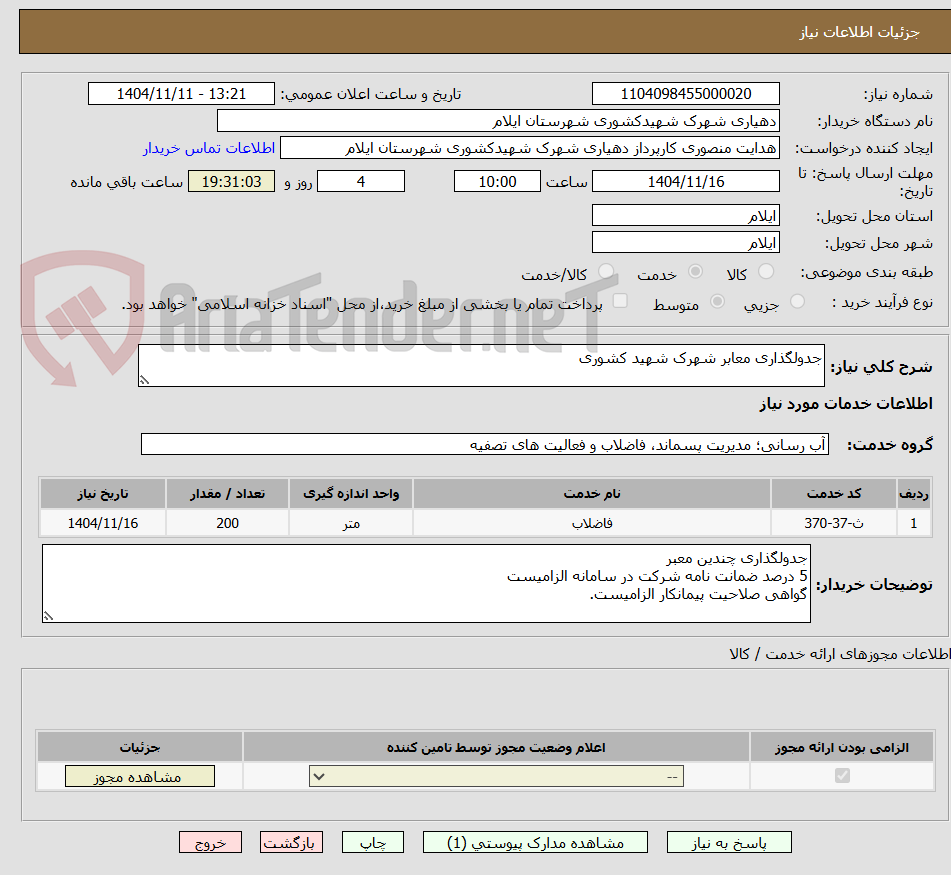Click اعلام وضعیت مجوز توسط تامین کننده header
The image size is (951, 875).
pos(496,747)
